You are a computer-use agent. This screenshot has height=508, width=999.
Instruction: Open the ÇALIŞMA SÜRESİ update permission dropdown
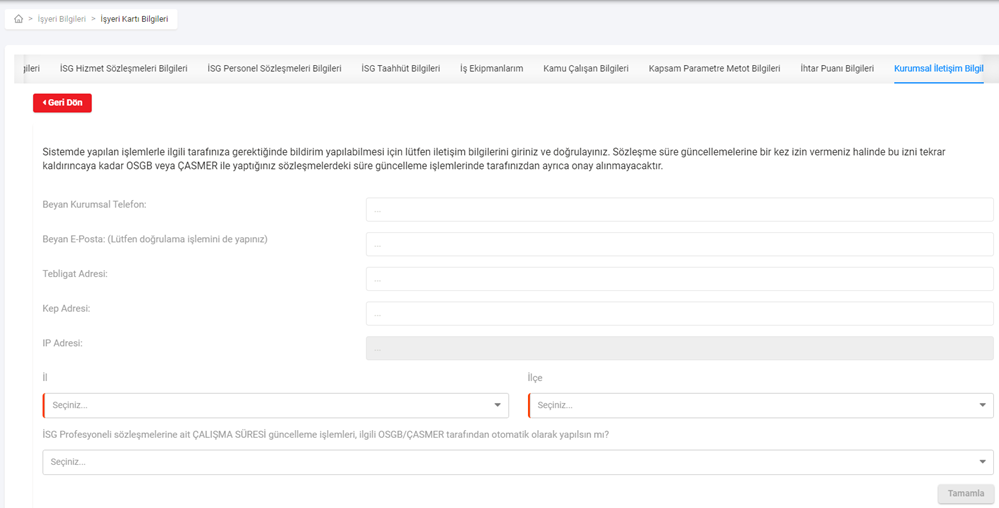(x=517, y=462)
